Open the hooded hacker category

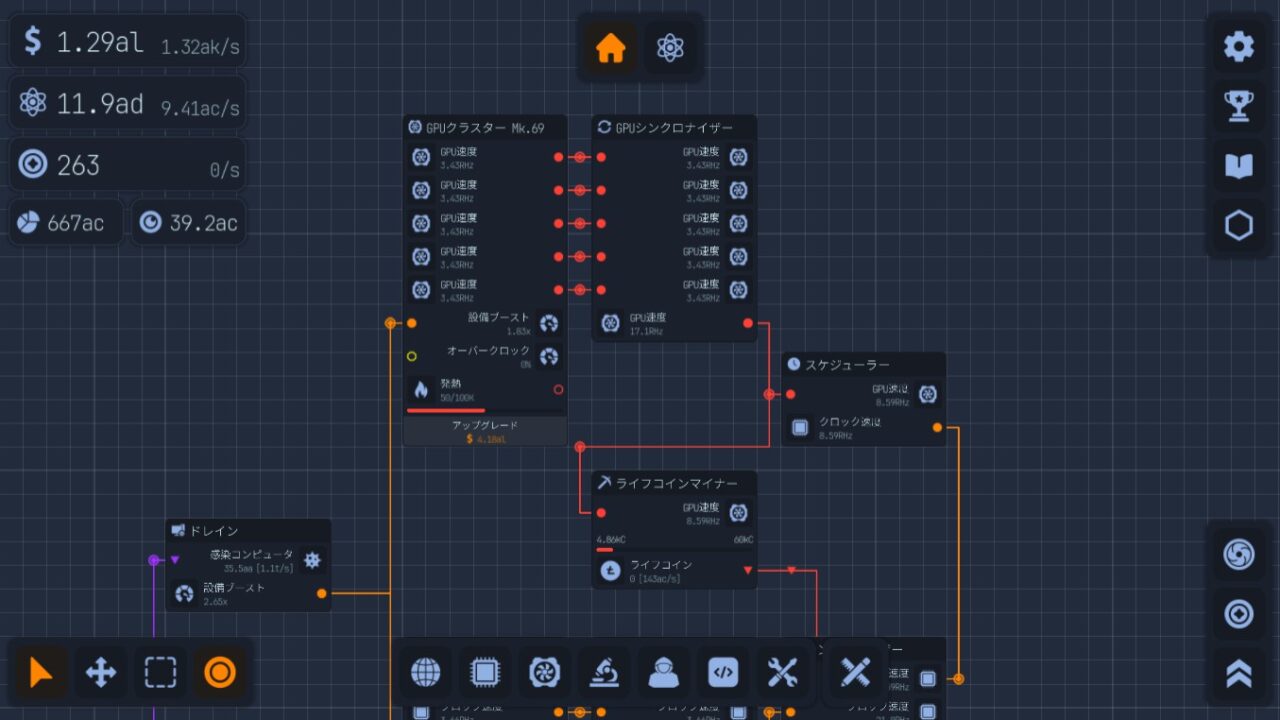tap(664, 673)
